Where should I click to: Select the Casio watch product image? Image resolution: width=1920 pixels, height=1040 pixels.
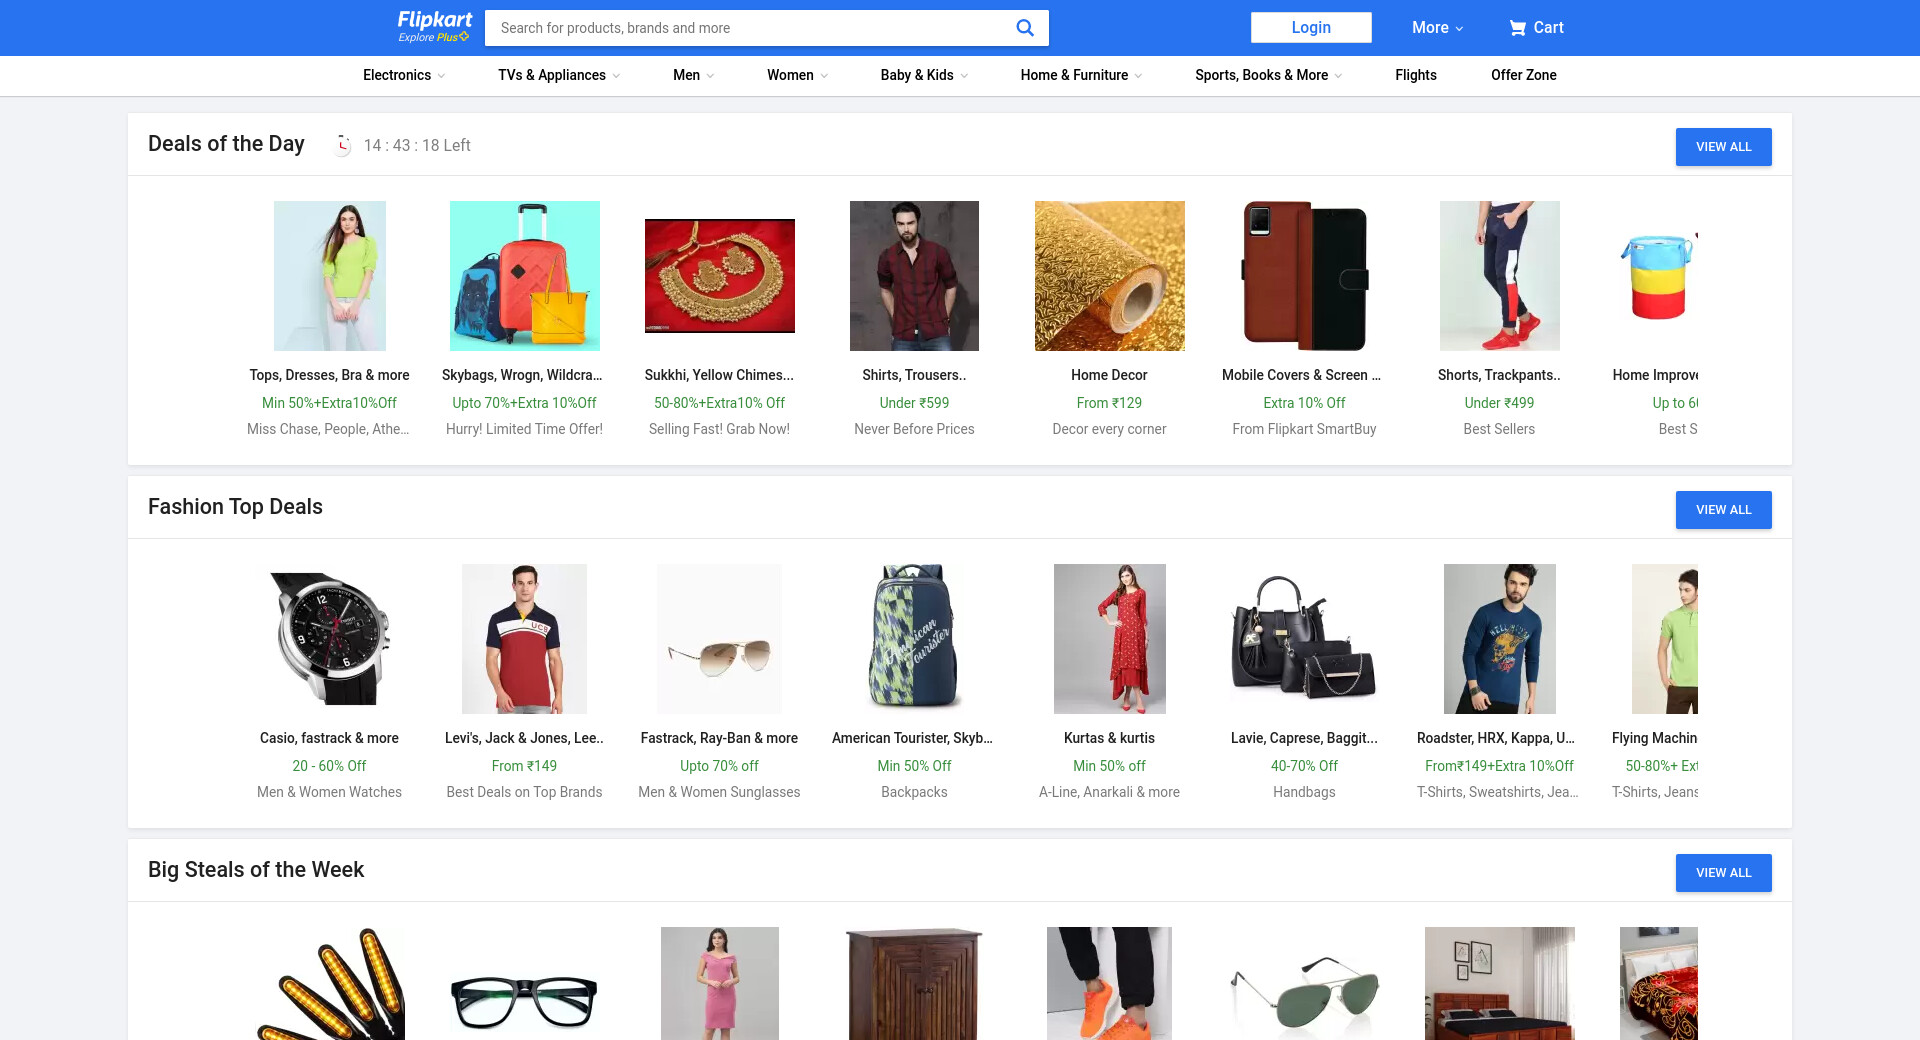coord(329,639)
